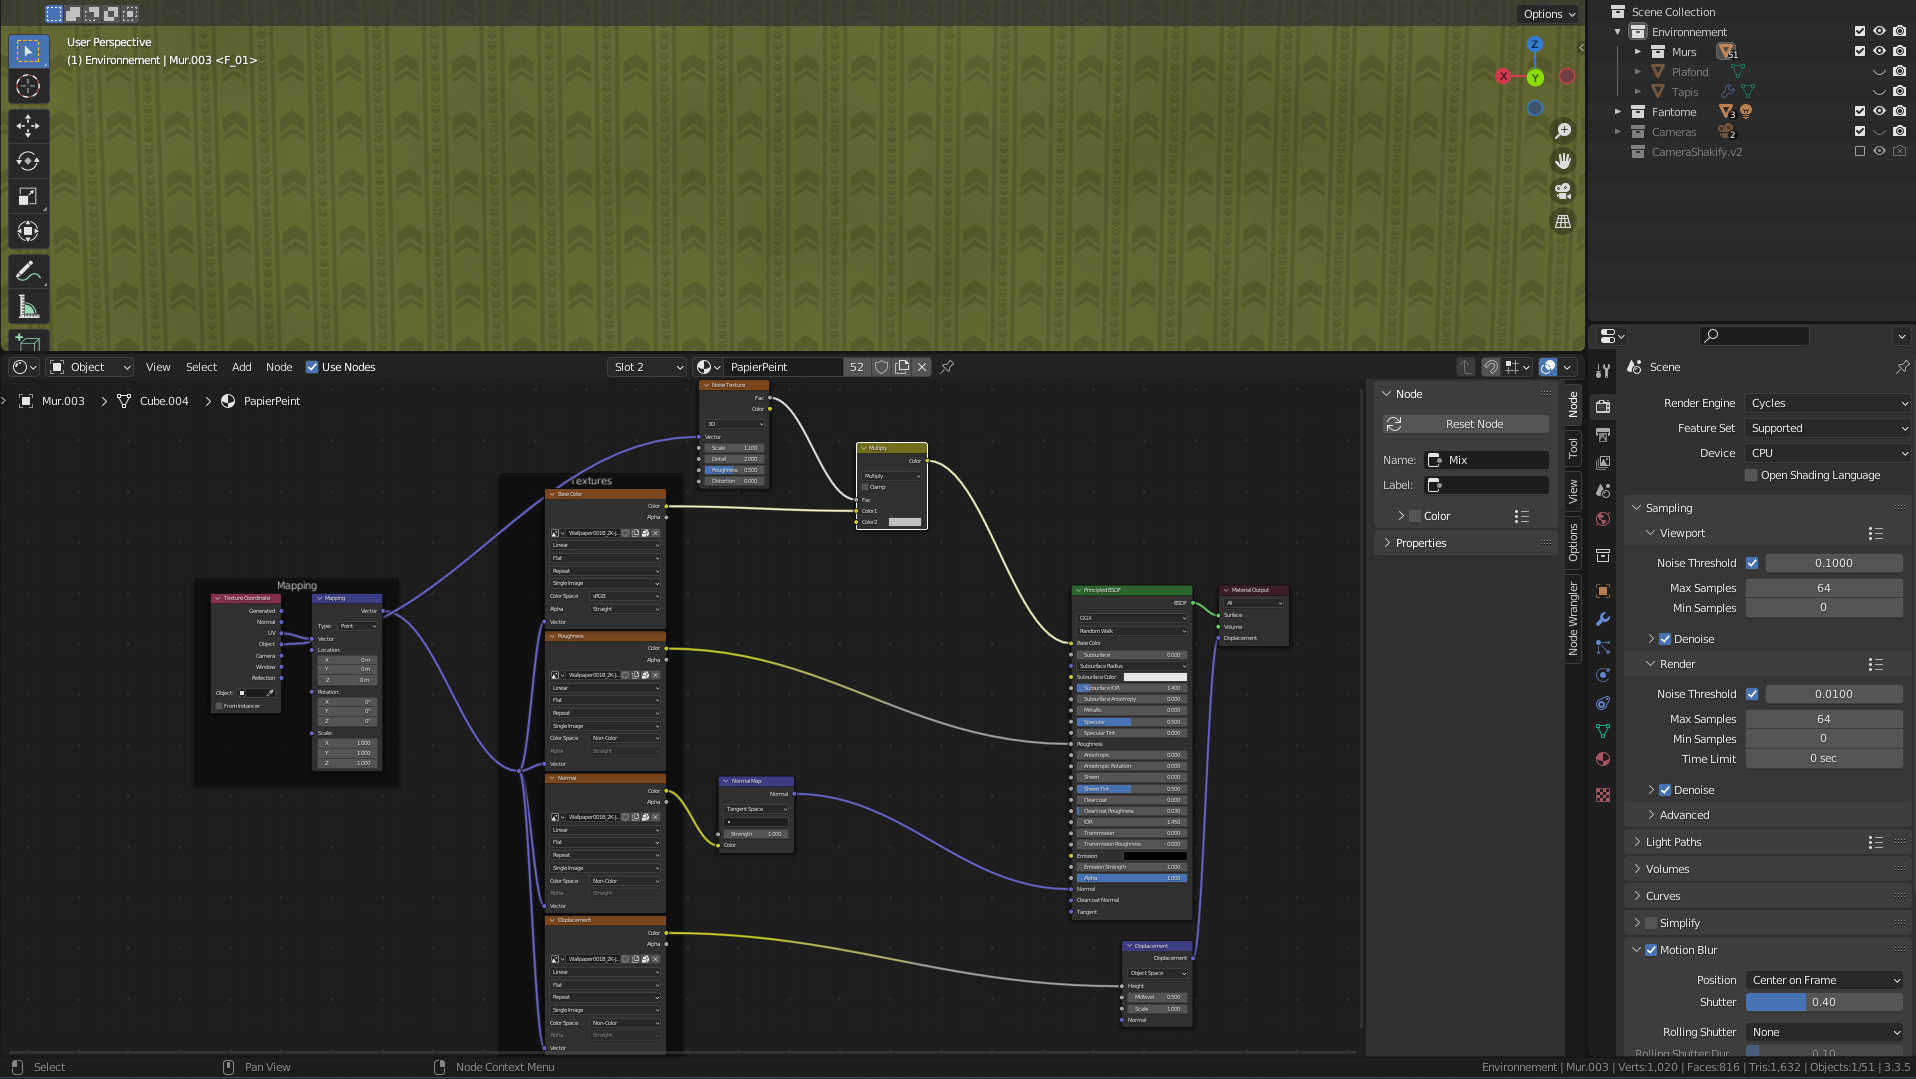Open the Slot 2 material slot dropdown
The width and height of the screenshot is (1916, 1079).
(646, 367)
